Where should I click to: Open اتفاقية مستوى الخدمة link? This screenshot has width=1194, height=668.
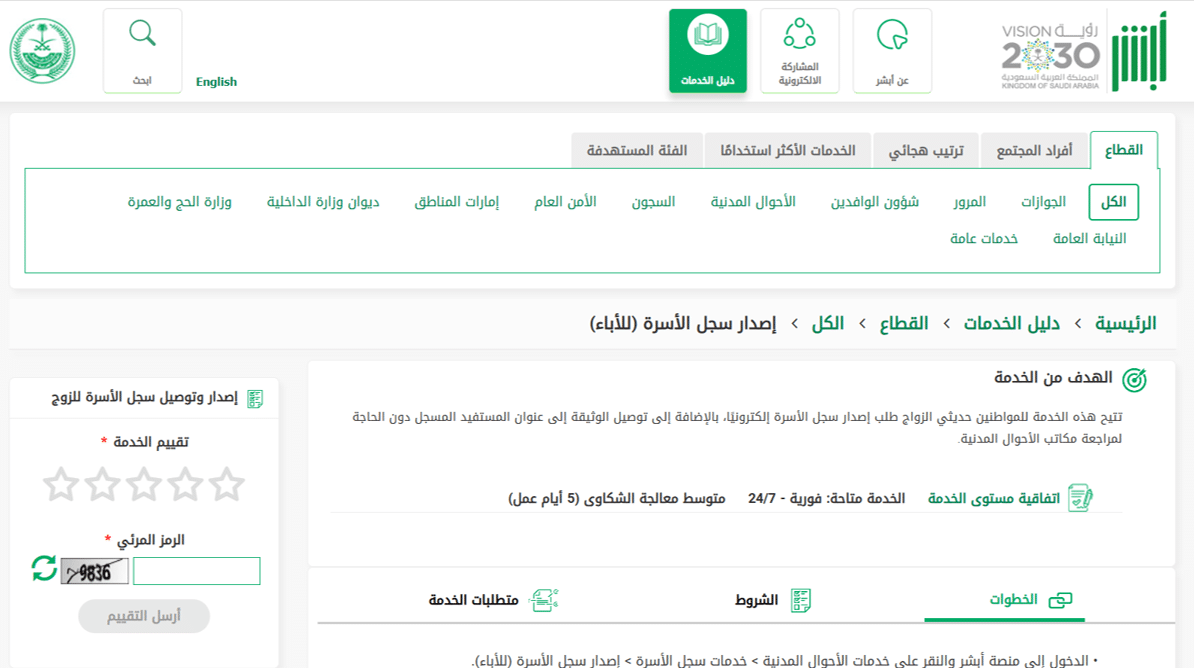pos(994,498)
